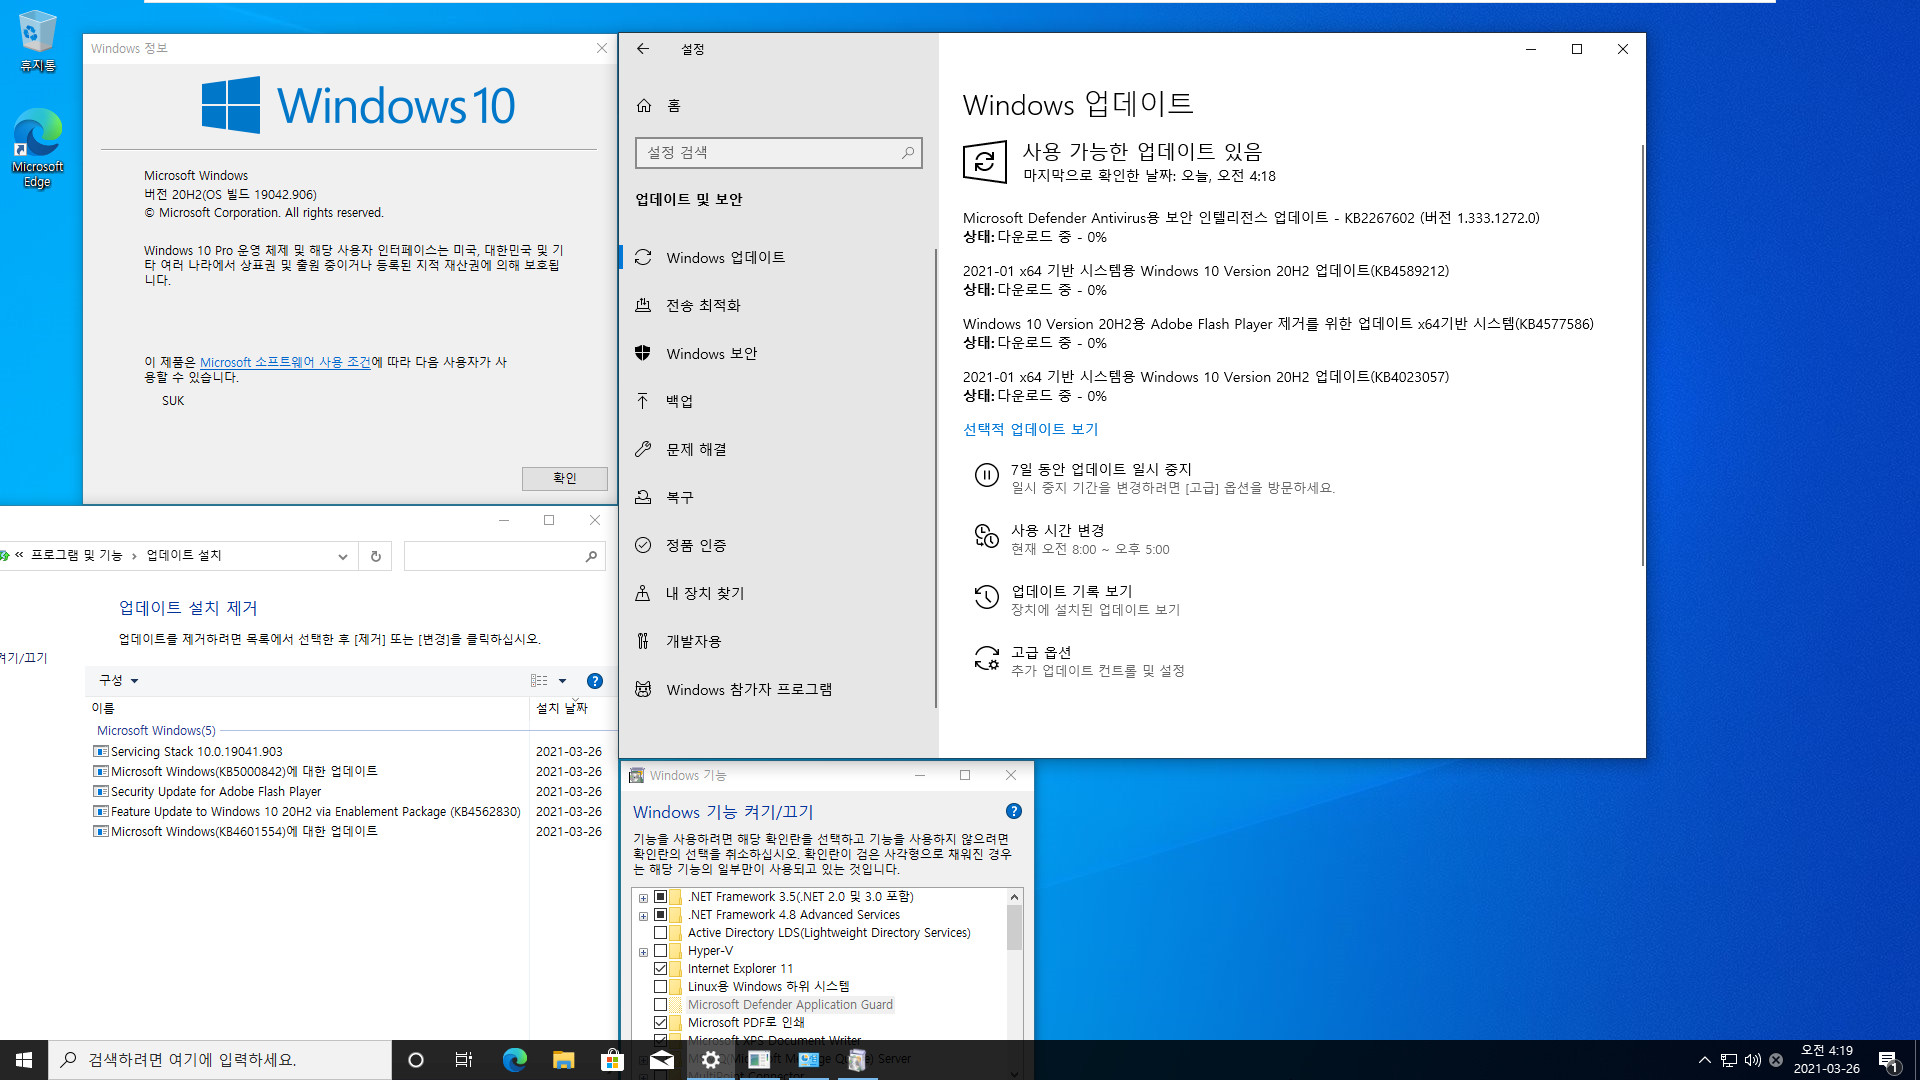This screenshot has width=1920, height=1080.
Task: Click the « breadcrumb chevron before 프로그램 및 기능
Action: (19, 556)
